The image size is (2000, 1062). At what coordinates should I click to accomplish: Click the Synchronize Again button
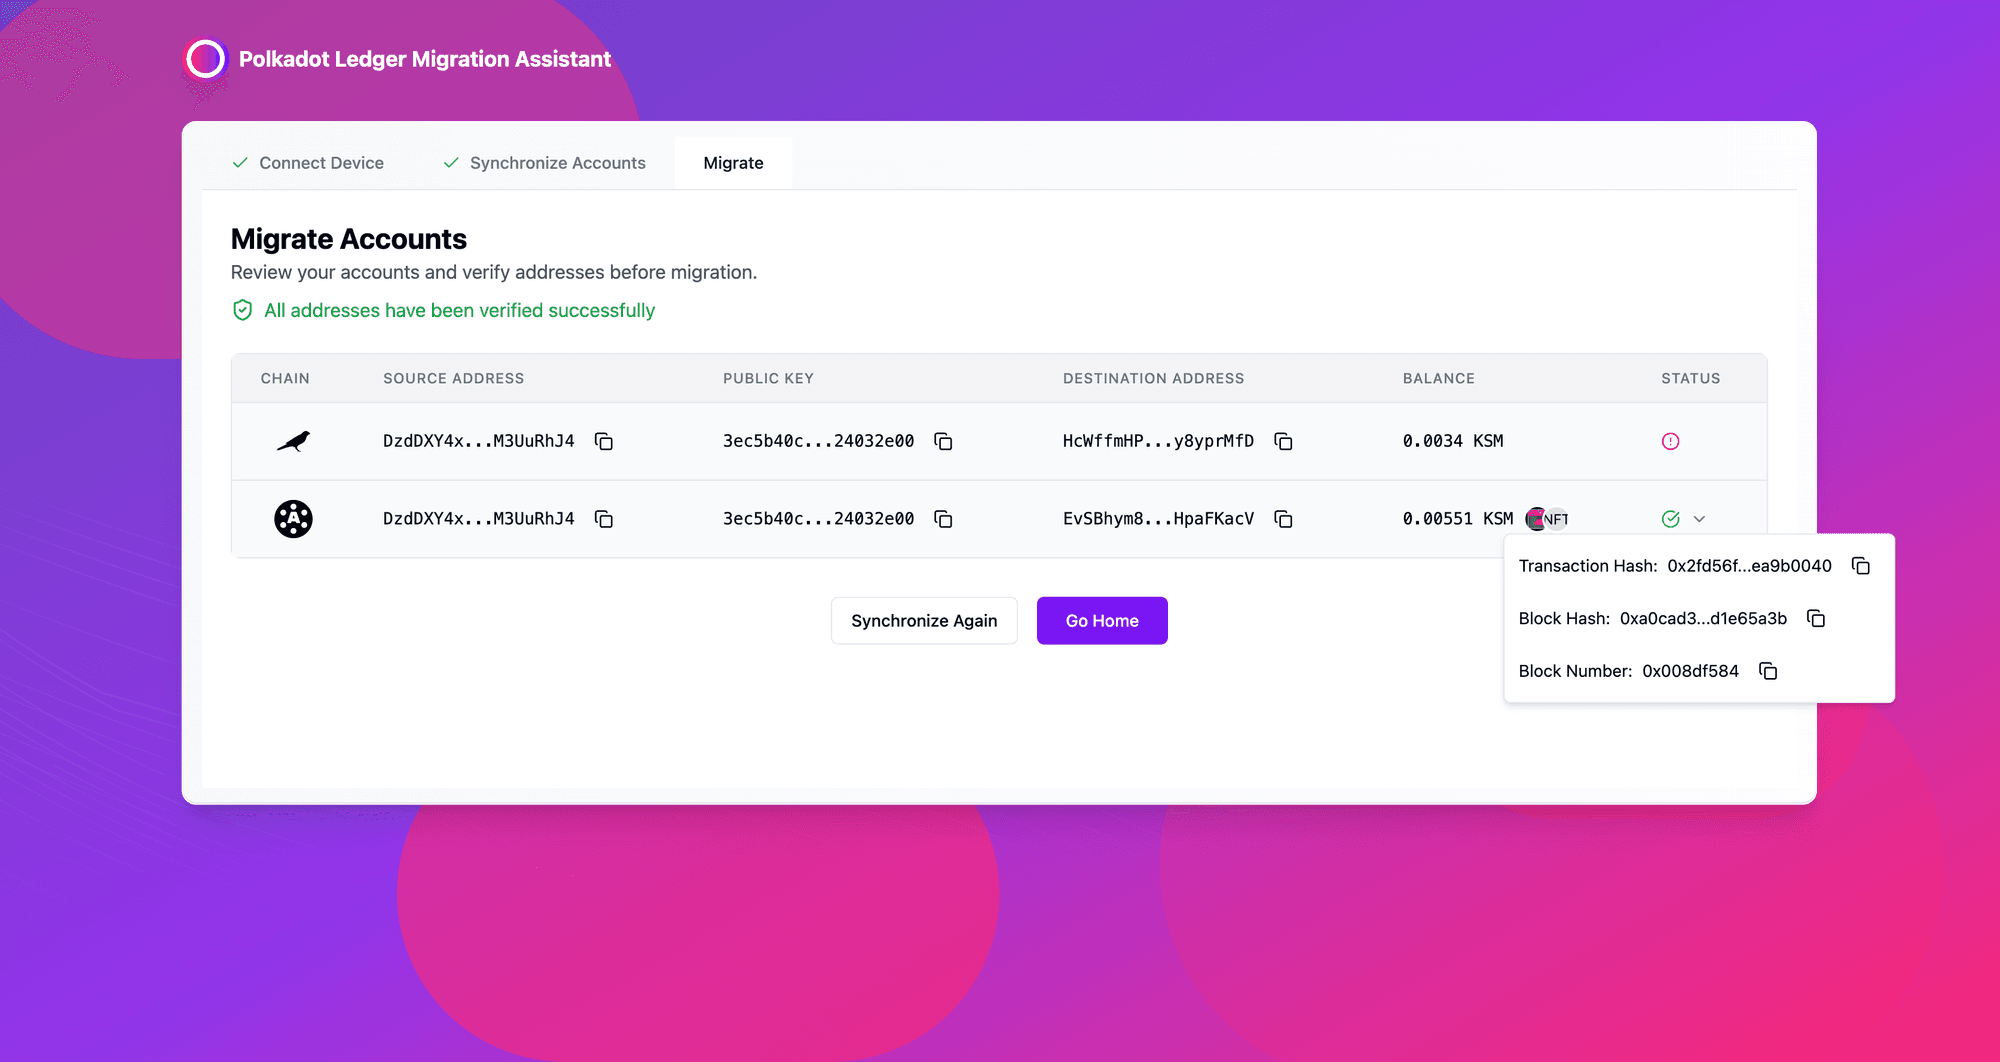tap(924, 621)
